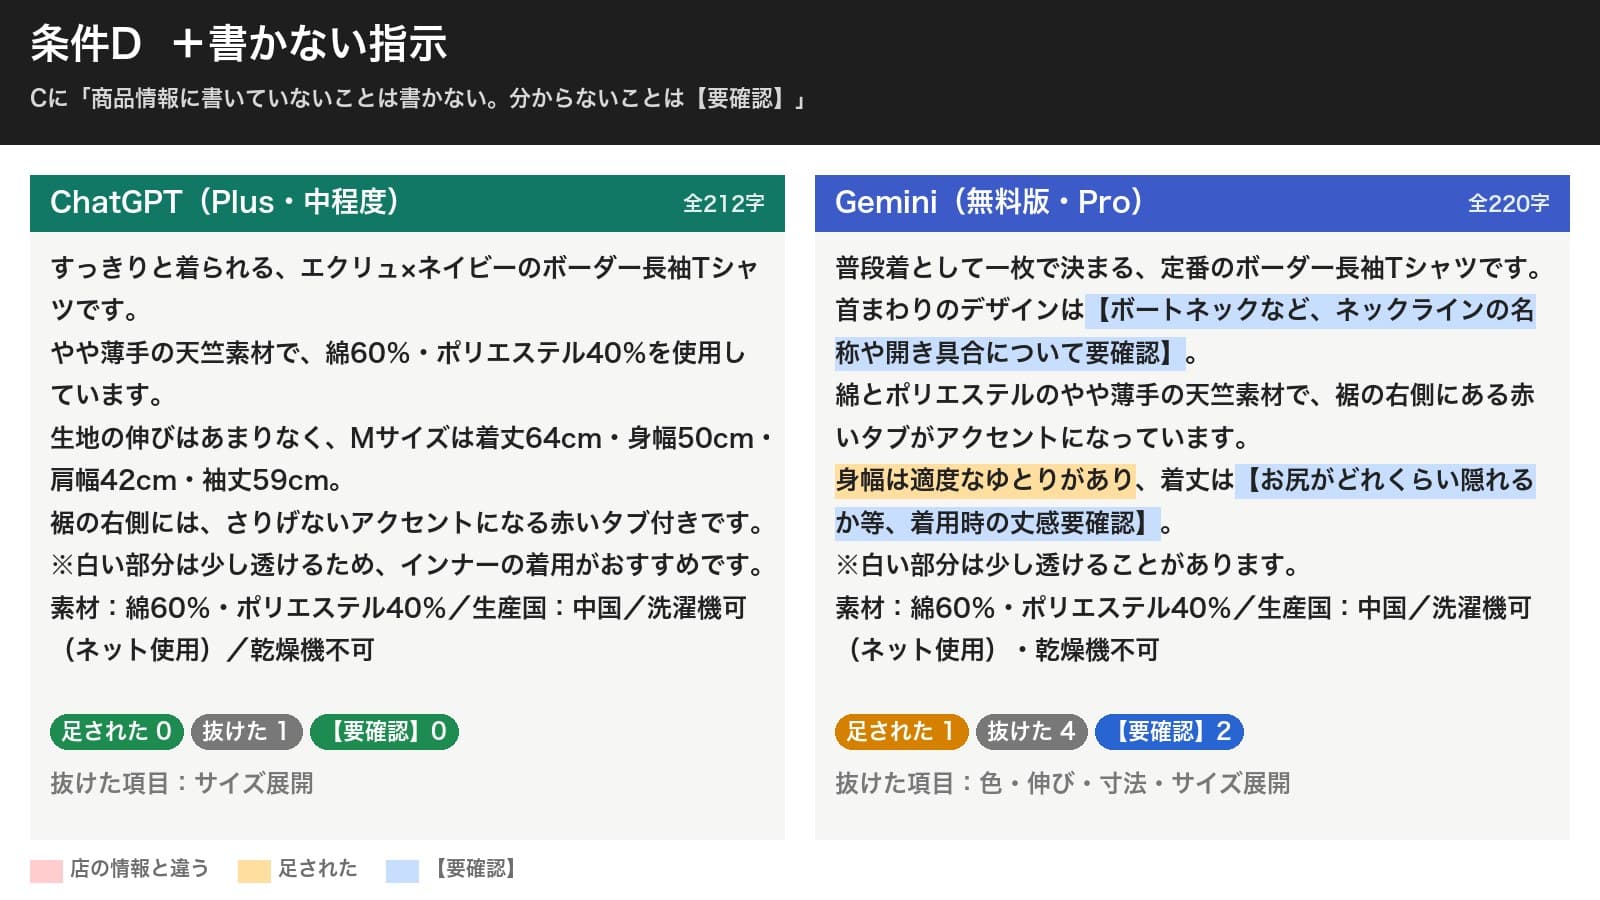
Task: Click the gray 抜けた 4 badge
Action: (x=1031, y=732)
